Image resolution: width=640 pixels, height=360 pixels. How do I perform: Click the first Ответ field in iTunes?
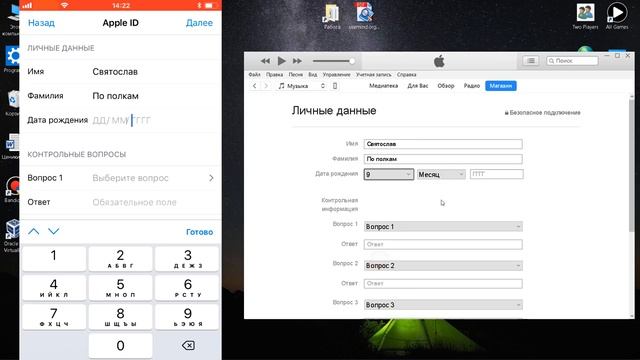pos(443,244)
